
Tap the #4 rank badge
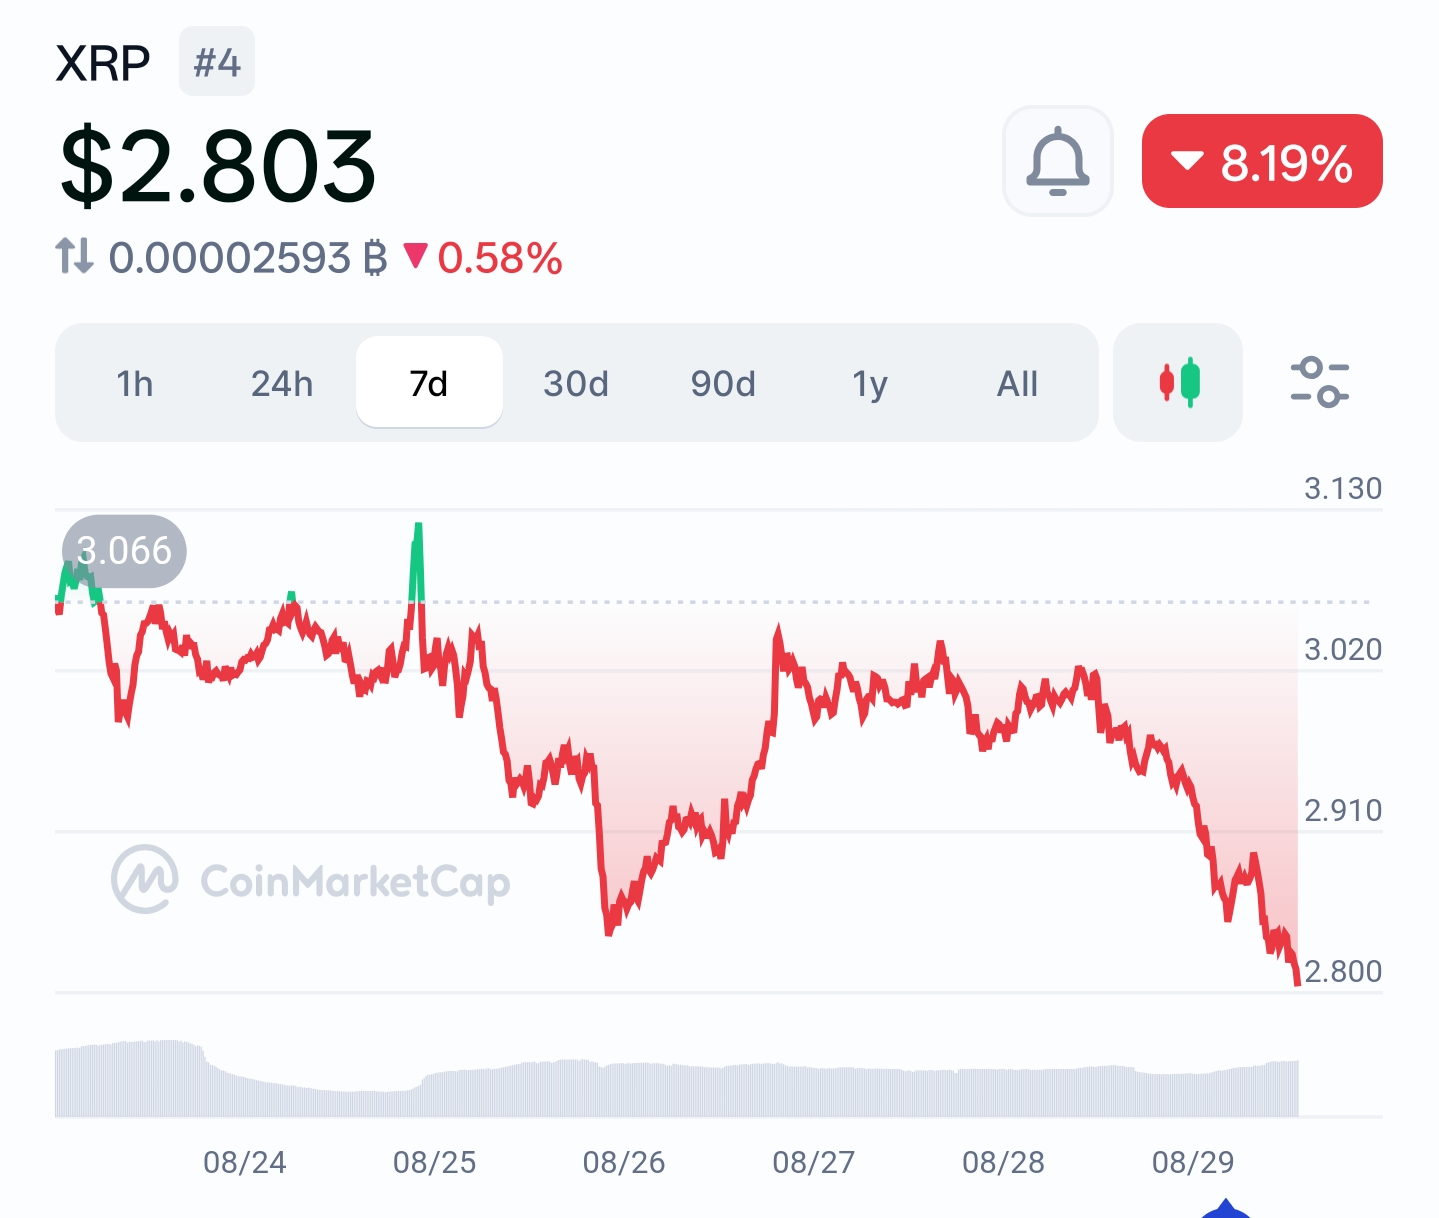[x=217, y=62]
